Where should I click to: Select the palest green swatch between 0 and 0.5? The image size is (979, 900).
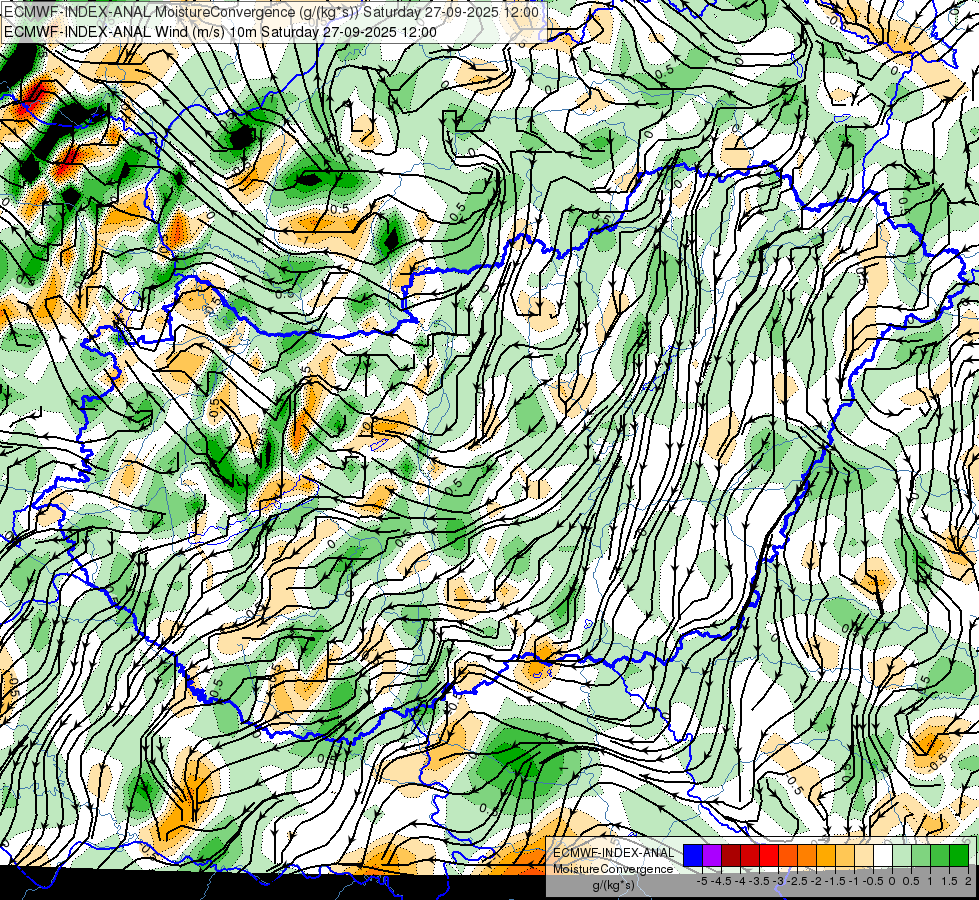click(902, 856)
